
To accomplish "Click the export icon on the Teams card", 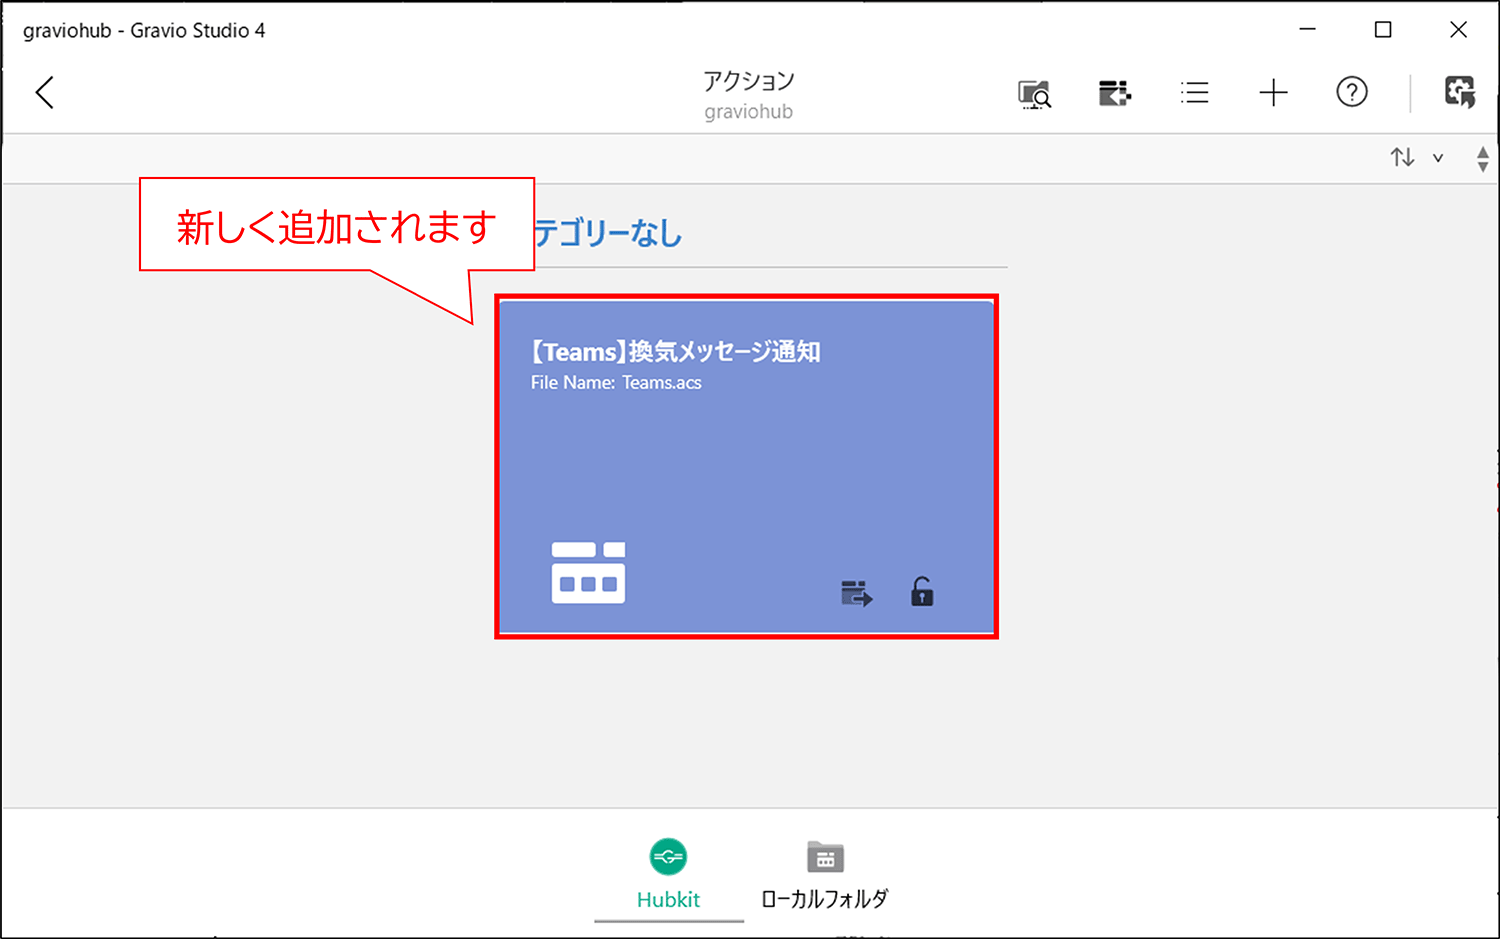I will click(x=857, y=593).
